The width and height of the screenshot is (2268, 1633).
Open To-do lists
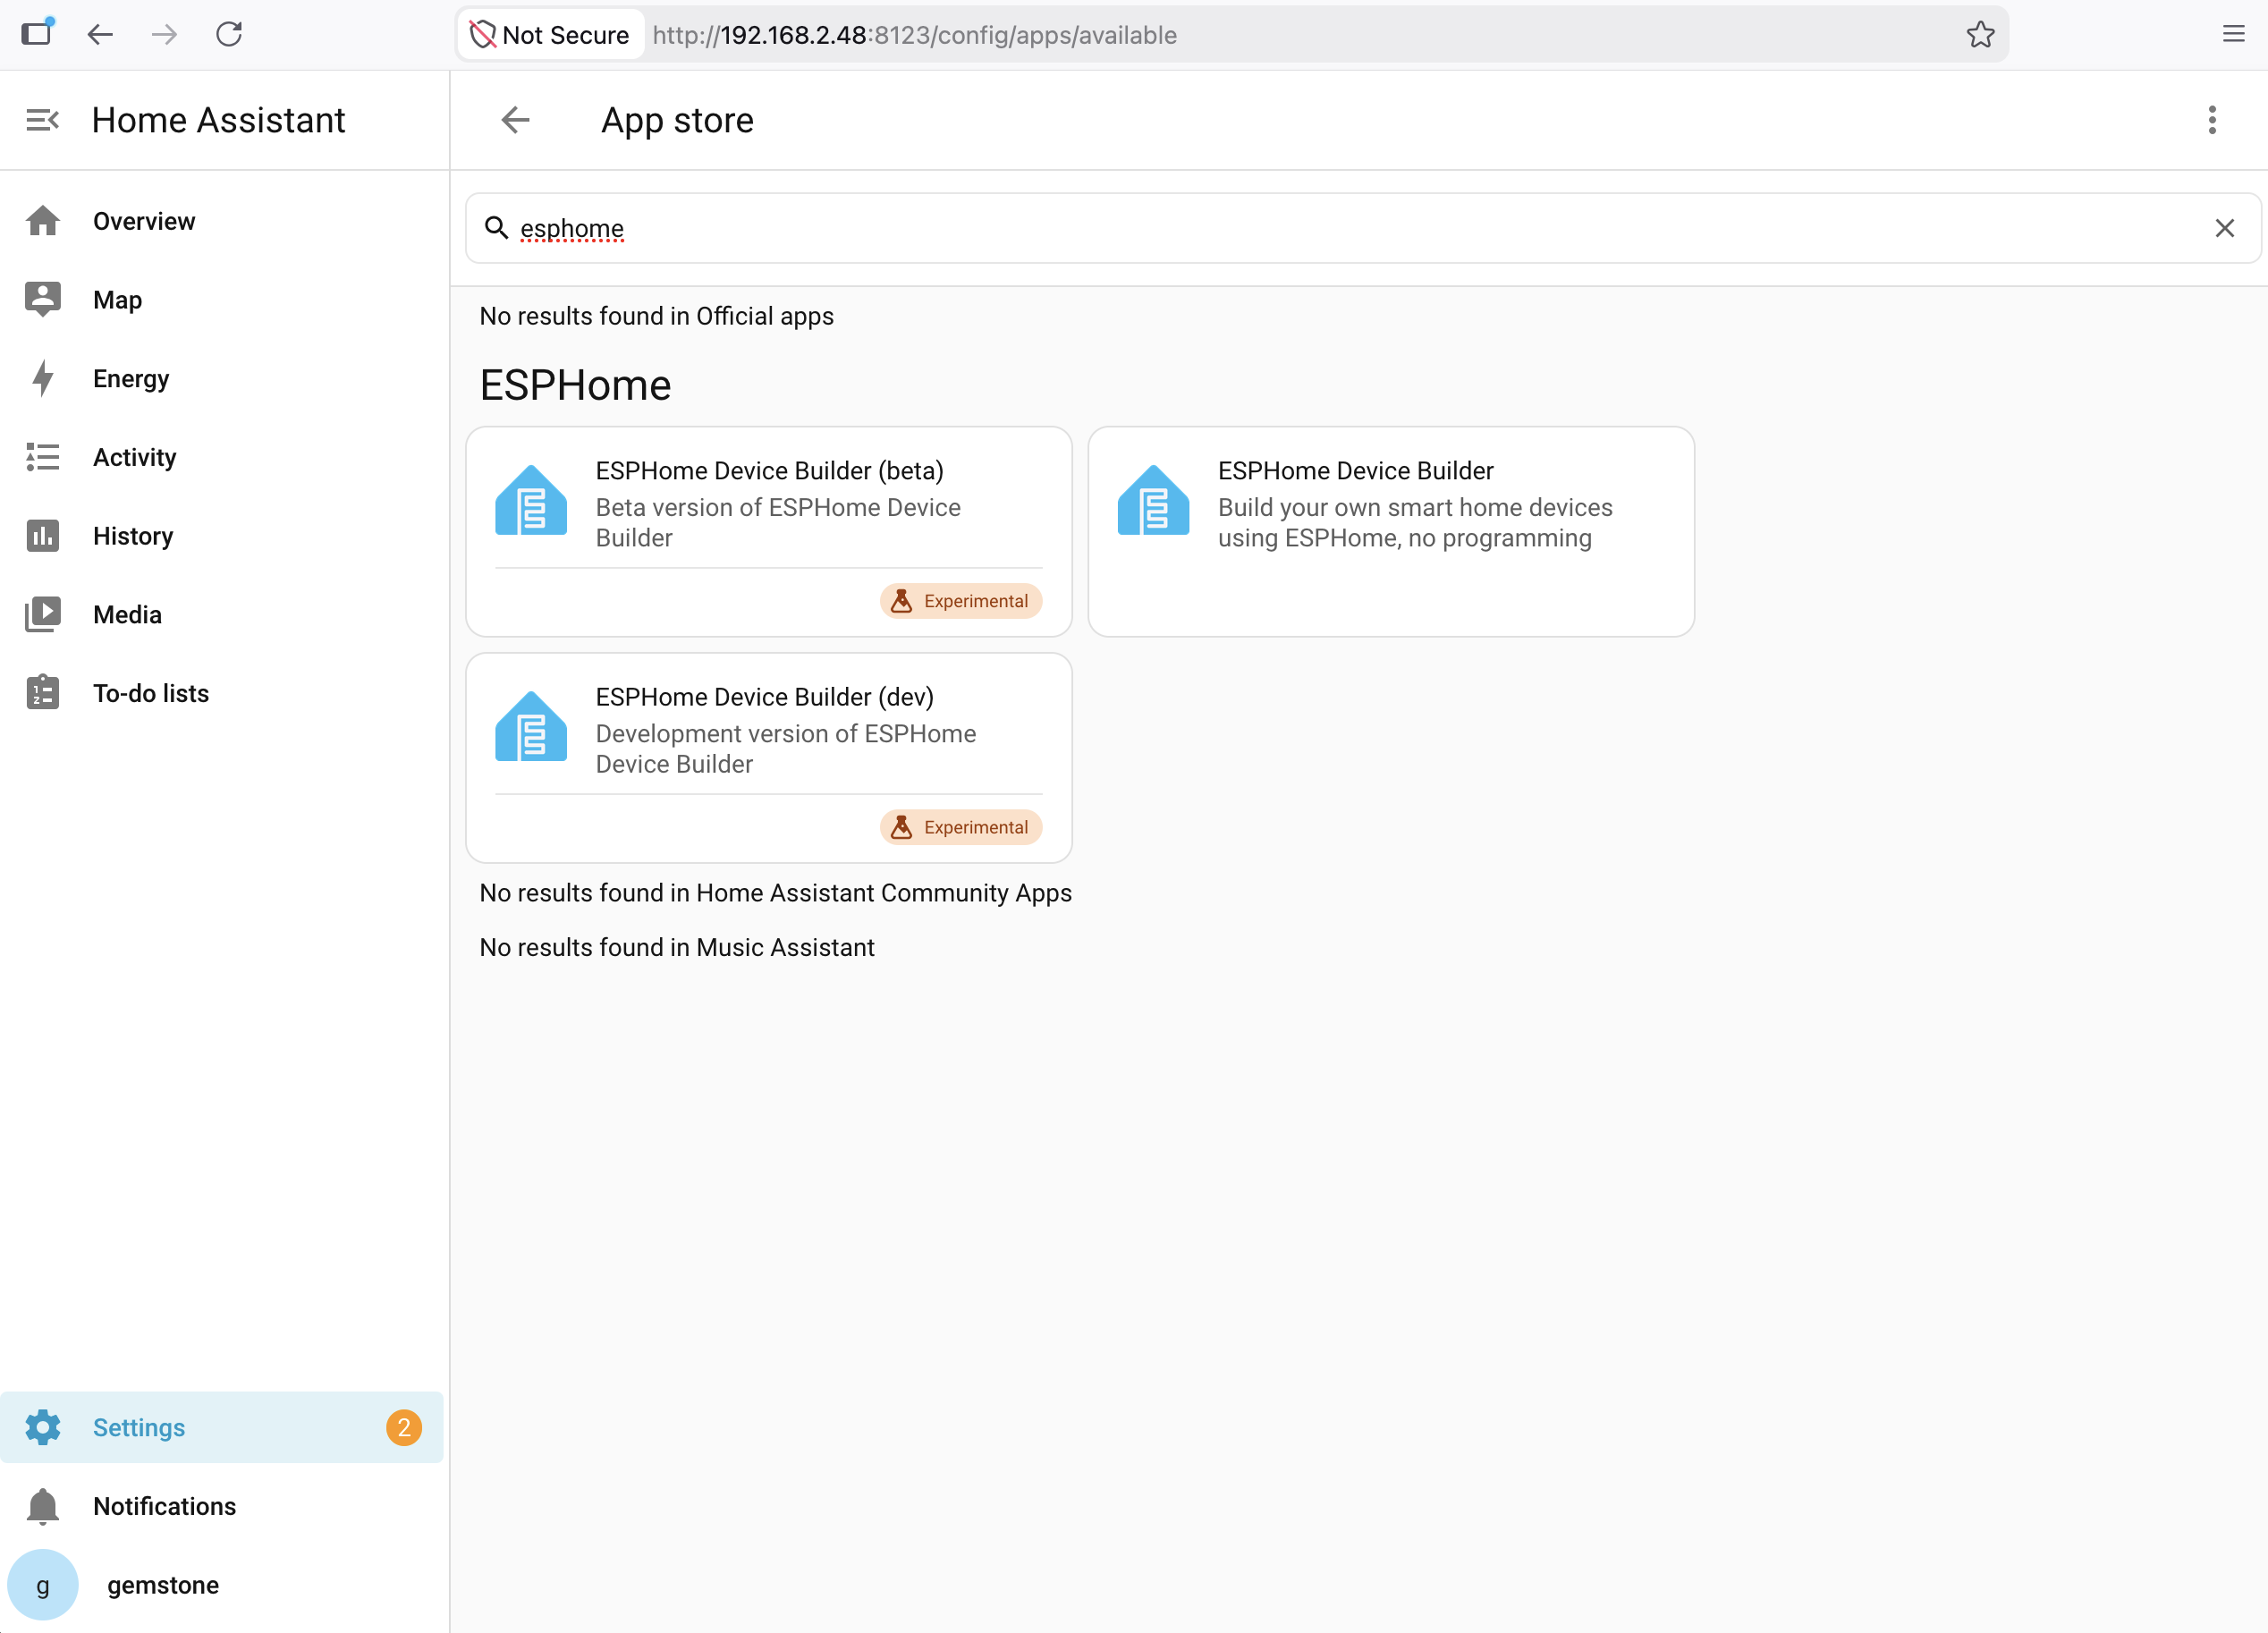221,693
